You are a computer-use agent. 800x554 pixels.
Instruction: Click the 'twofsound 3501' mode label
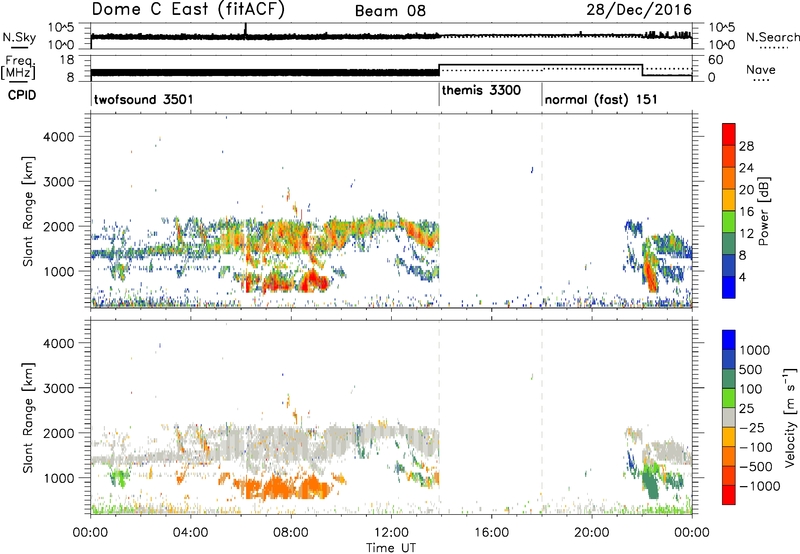(144, 99)
